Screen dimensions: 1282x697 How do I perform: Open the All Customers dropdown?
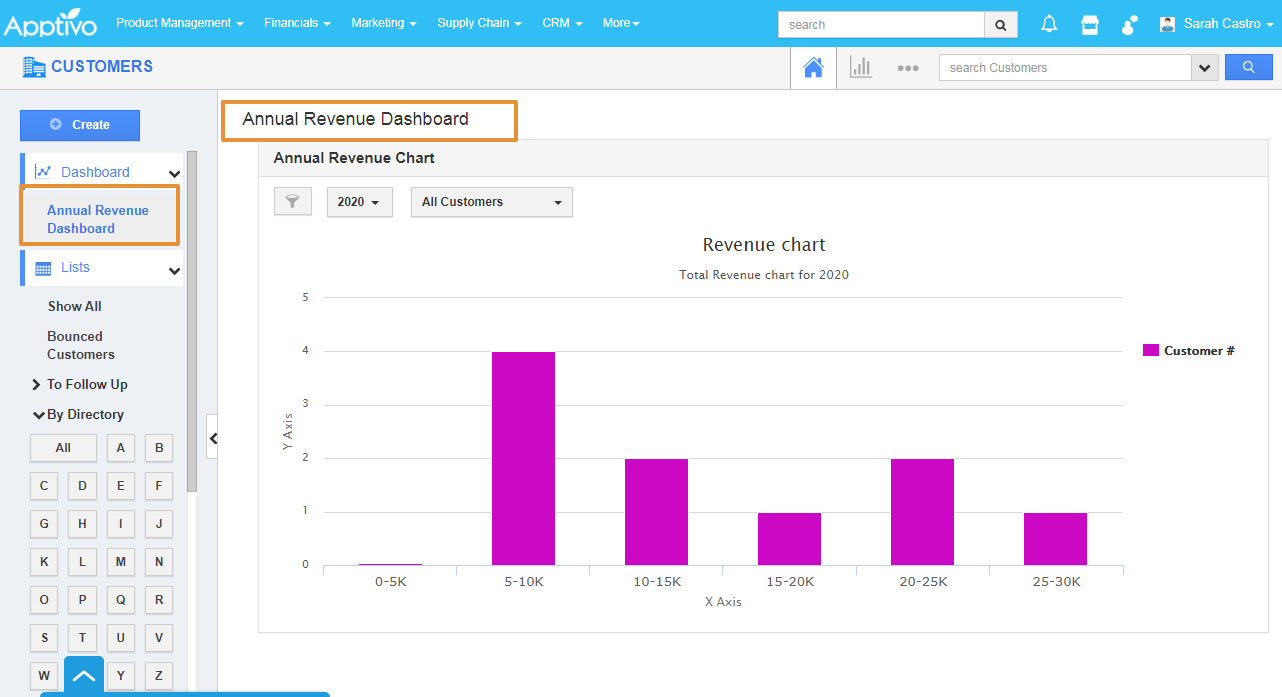pos(491,202)
